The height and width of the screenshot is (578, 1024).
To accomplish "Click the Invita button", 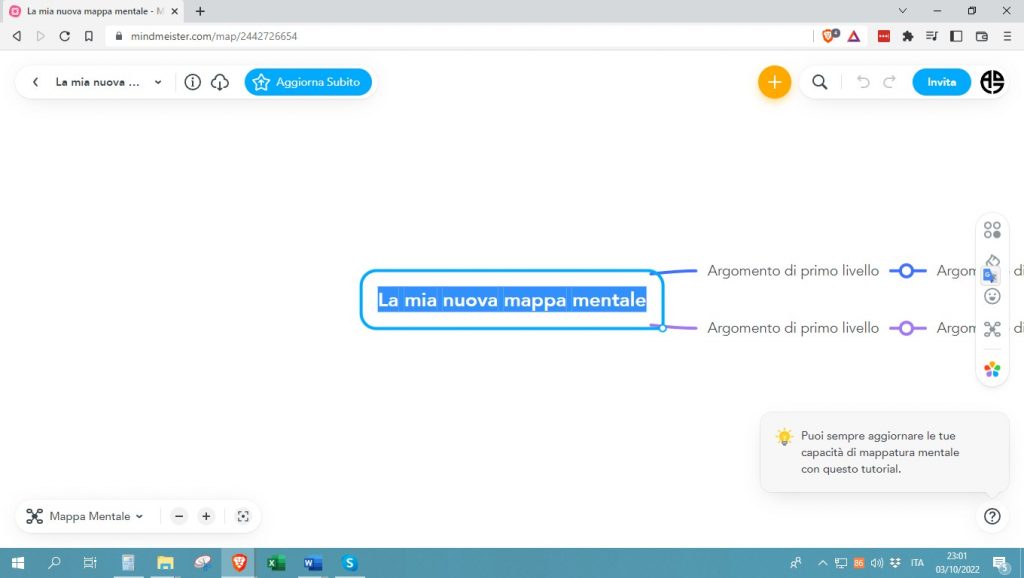I will 941,82.
